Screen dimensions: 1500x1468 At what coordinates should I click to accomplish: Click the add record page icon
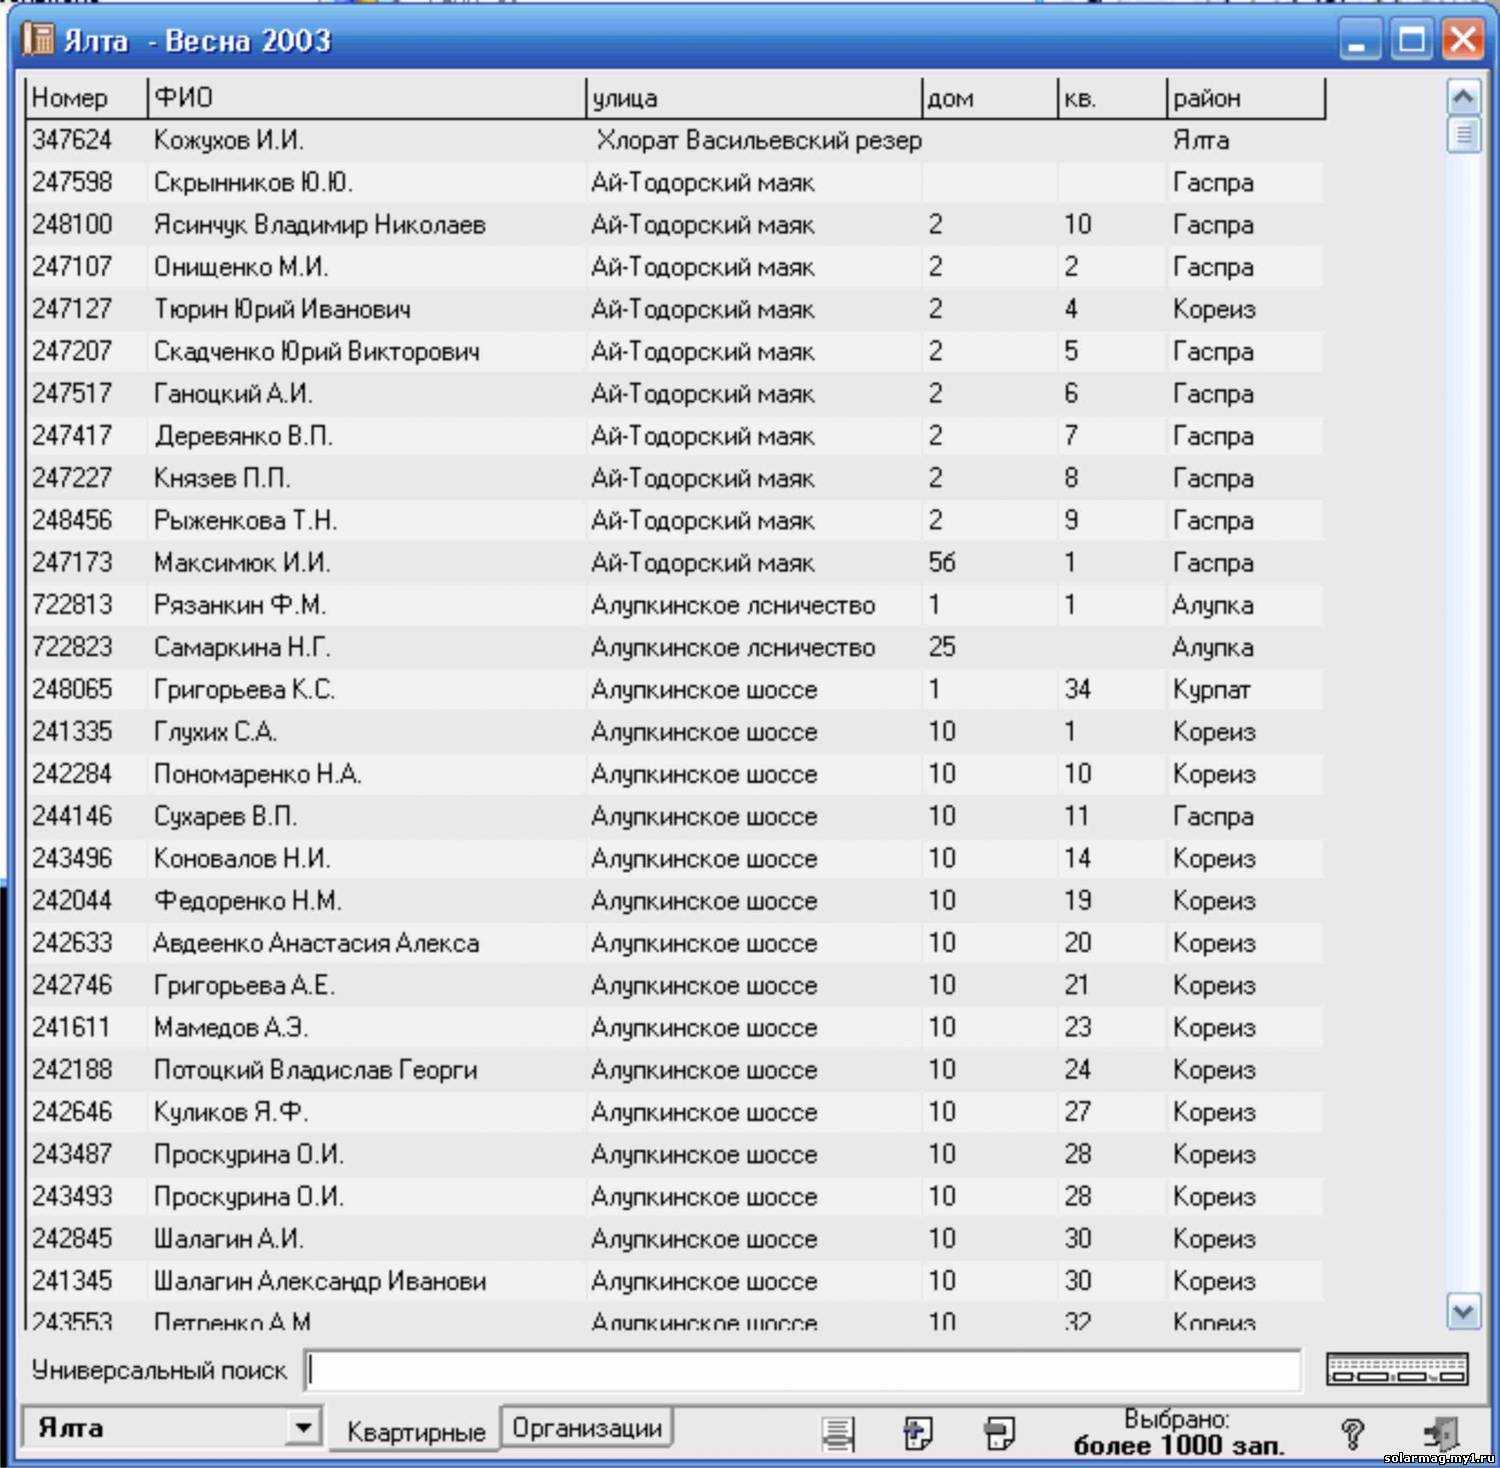(x=917, y=1433)
